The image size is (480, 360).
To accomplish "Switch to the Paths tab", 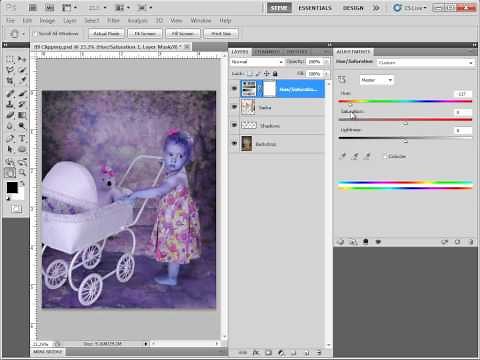I will (x=297, y=52).
